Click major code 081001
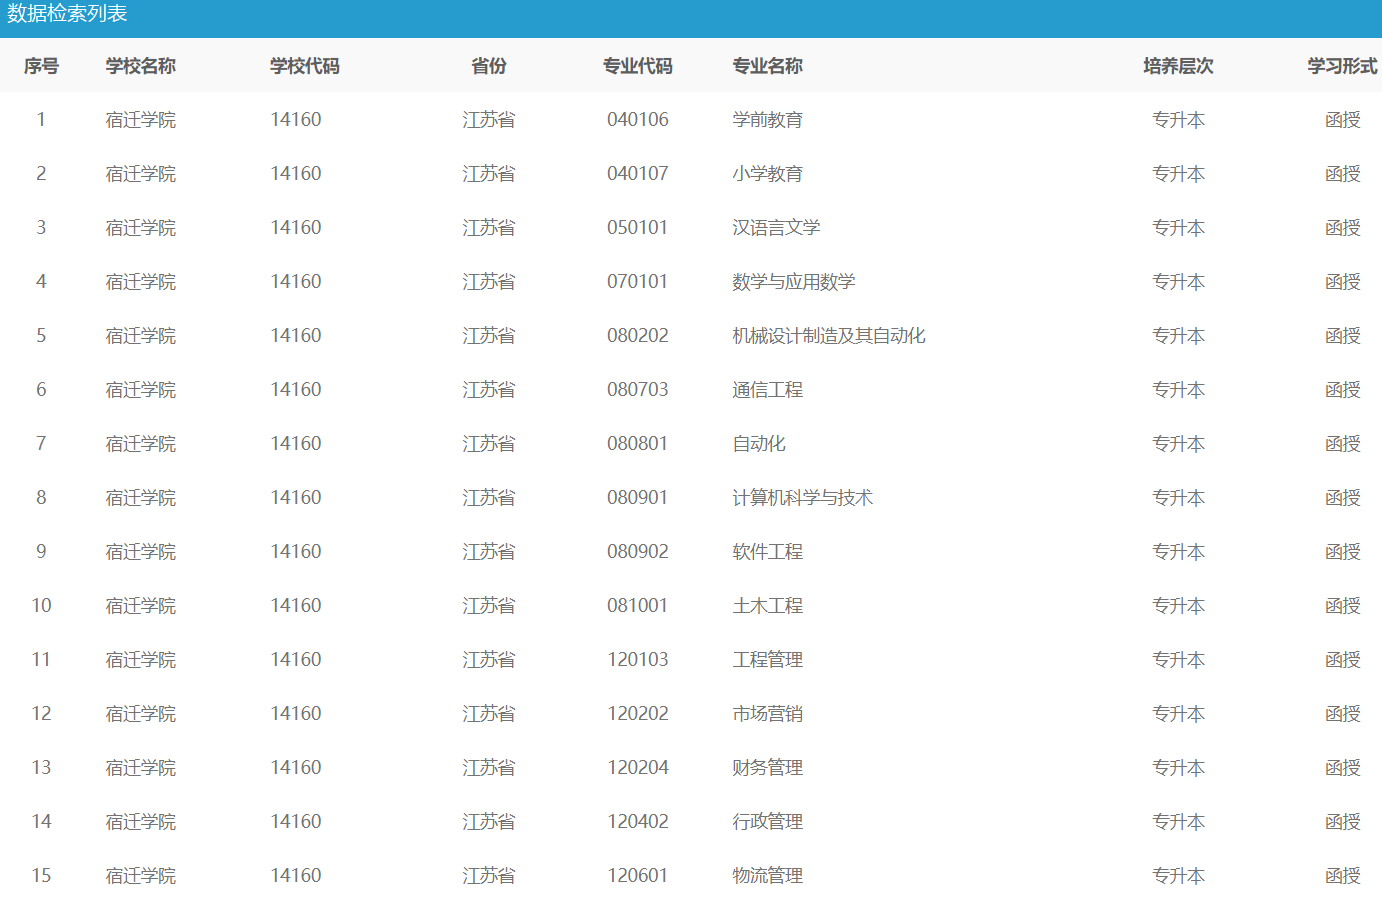Screen dimensions: 1382x901 pos(638,606)
